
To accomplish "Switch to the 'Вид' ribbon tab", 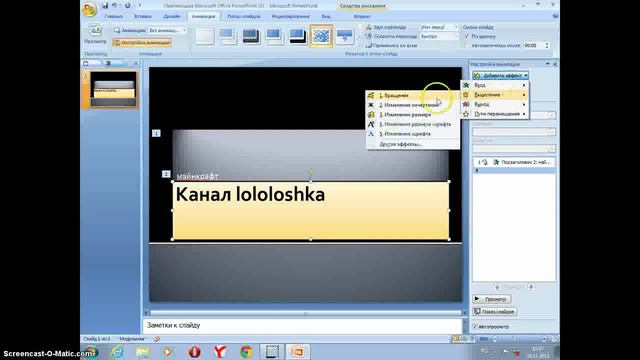I will (326, 16).
